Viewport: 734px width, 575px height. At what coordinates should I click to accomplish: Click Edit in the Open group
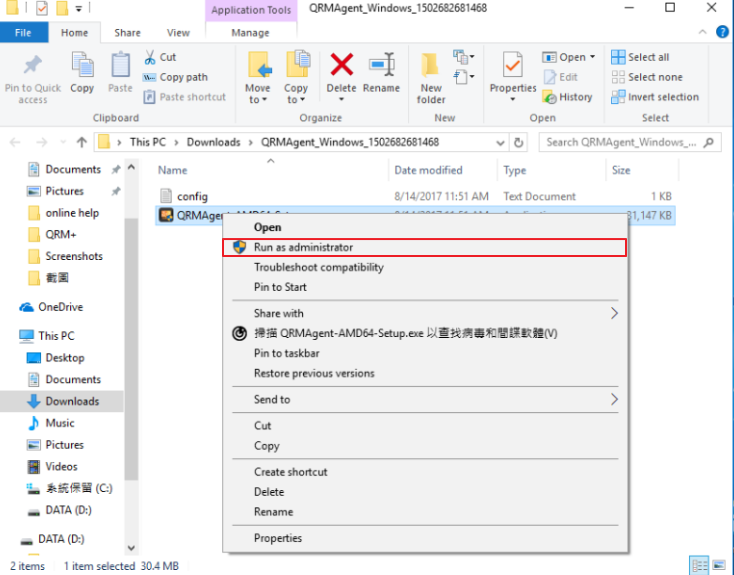(561, 77)
